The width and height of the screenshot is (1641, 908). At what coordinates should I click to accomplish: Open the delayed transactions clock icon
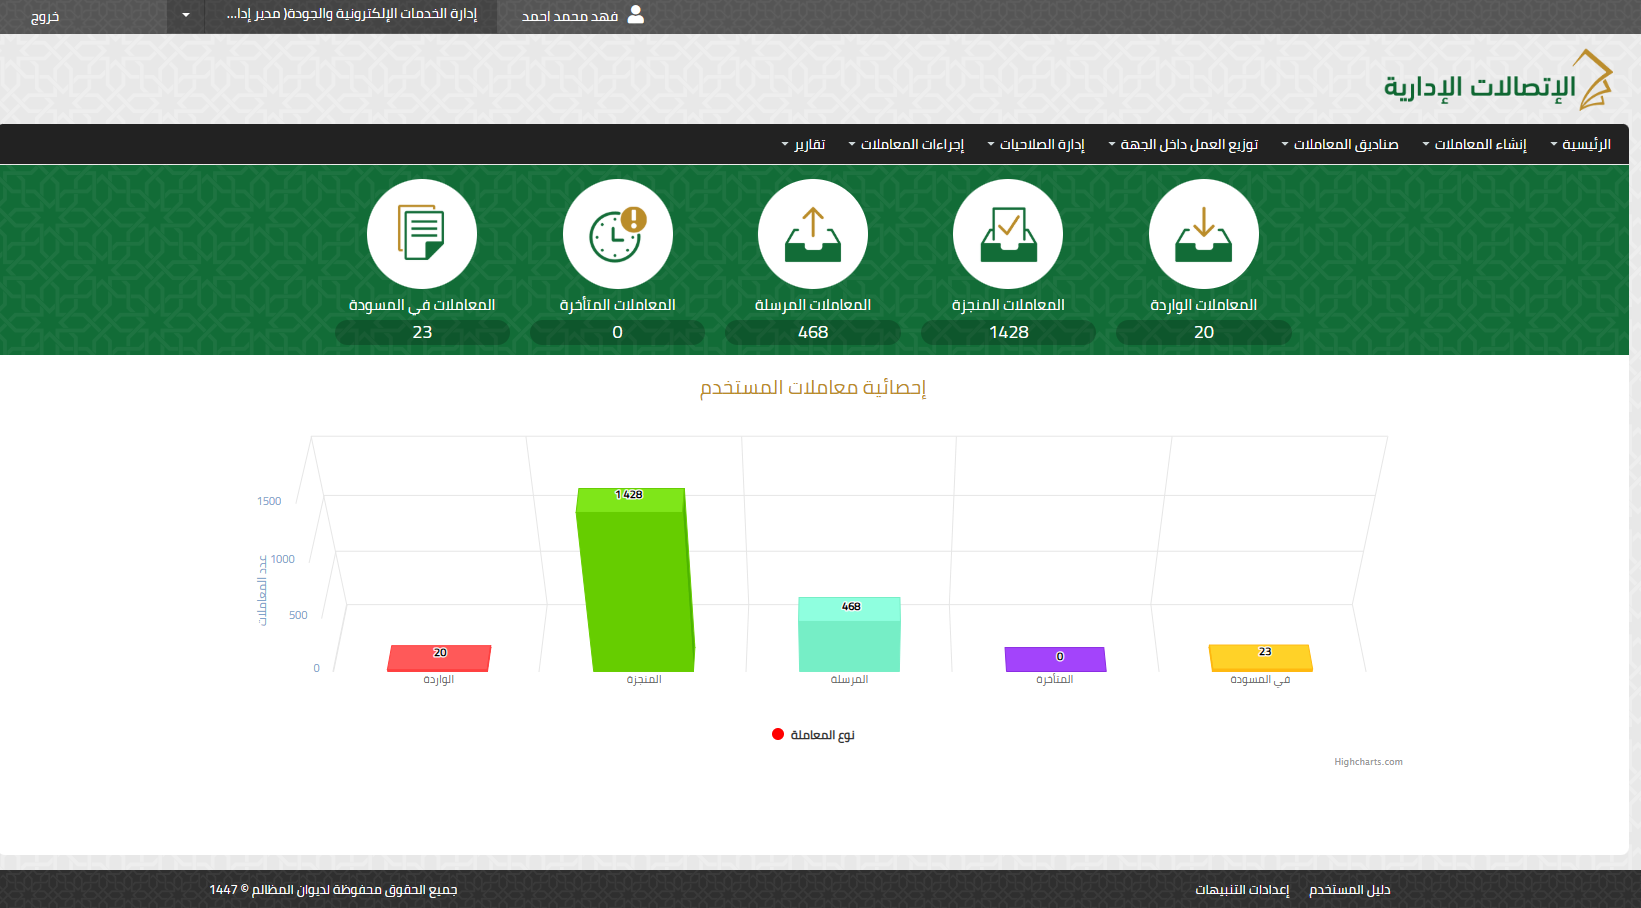617,234
